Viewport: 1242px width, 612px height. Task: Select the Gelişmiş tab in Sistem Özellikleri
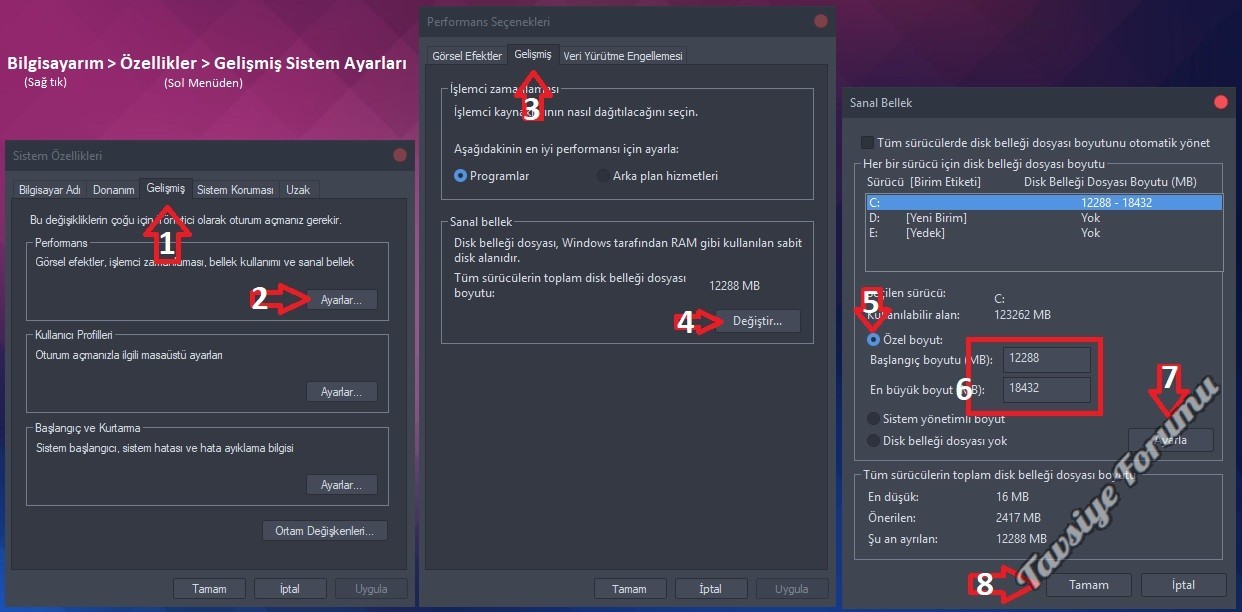click(165, 188)
